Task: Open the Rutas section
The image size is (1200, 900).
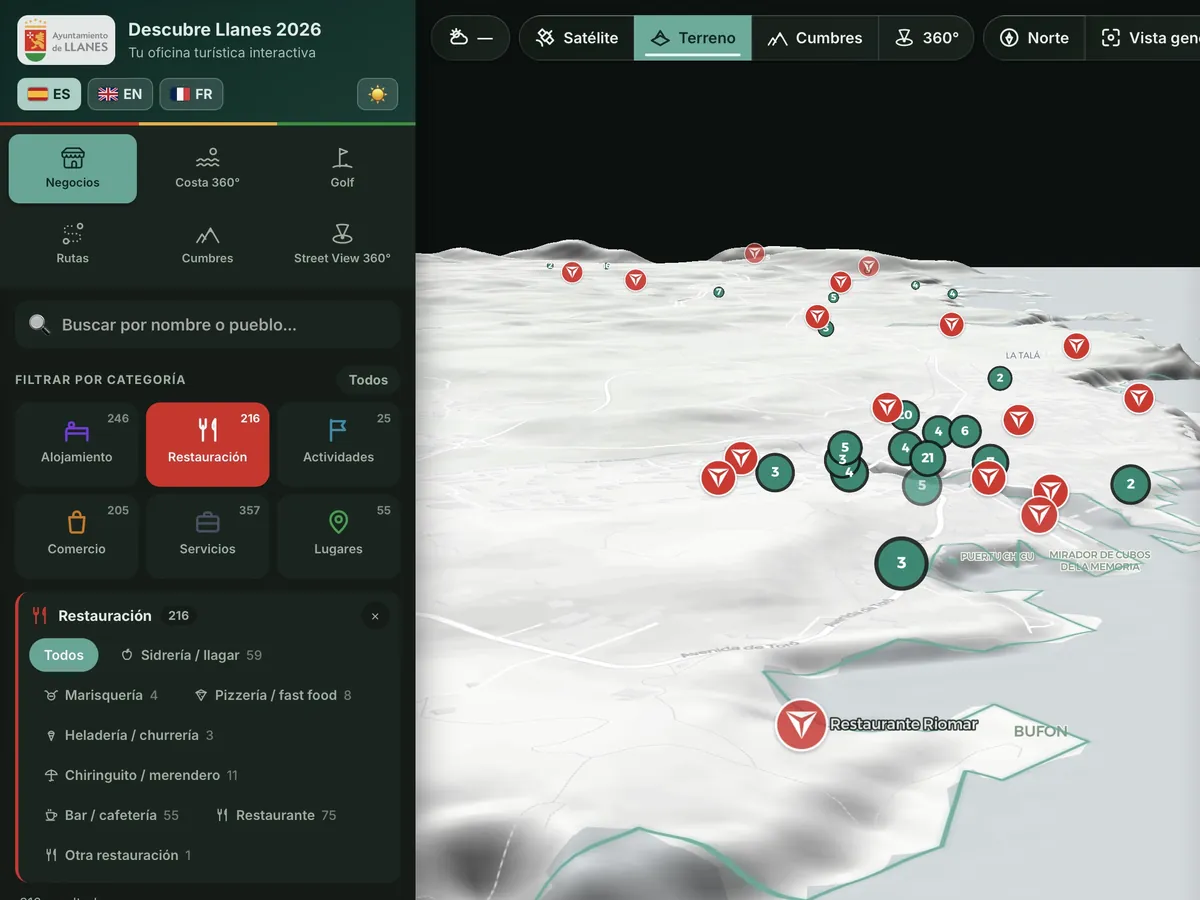Action: pyautogui.click(x=73, y=245)
